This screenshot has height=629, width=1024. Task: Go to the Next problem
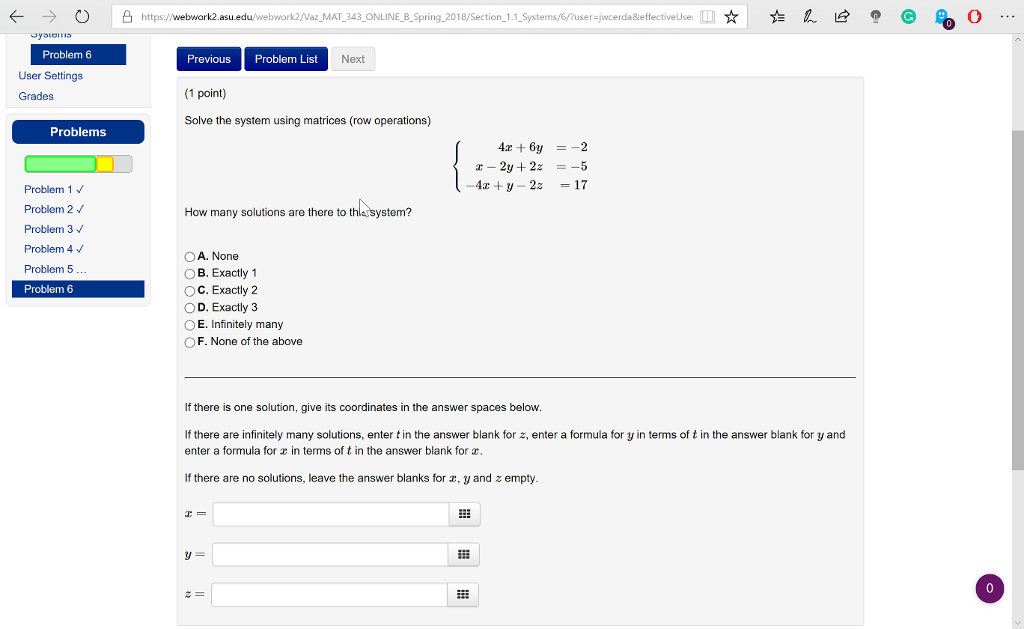click(x=352, y=58)
